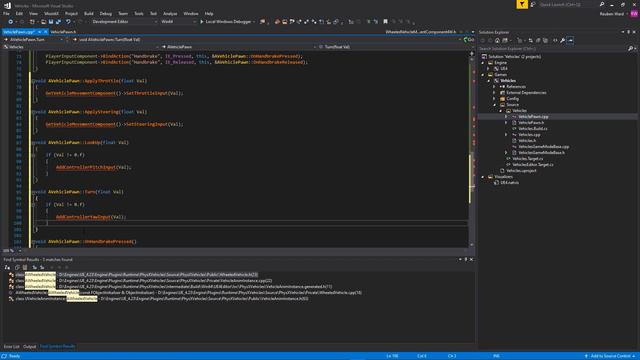Click the Search Solution Explorer field
The width and height of the screenshot is (640, 360).
[553, 49]
